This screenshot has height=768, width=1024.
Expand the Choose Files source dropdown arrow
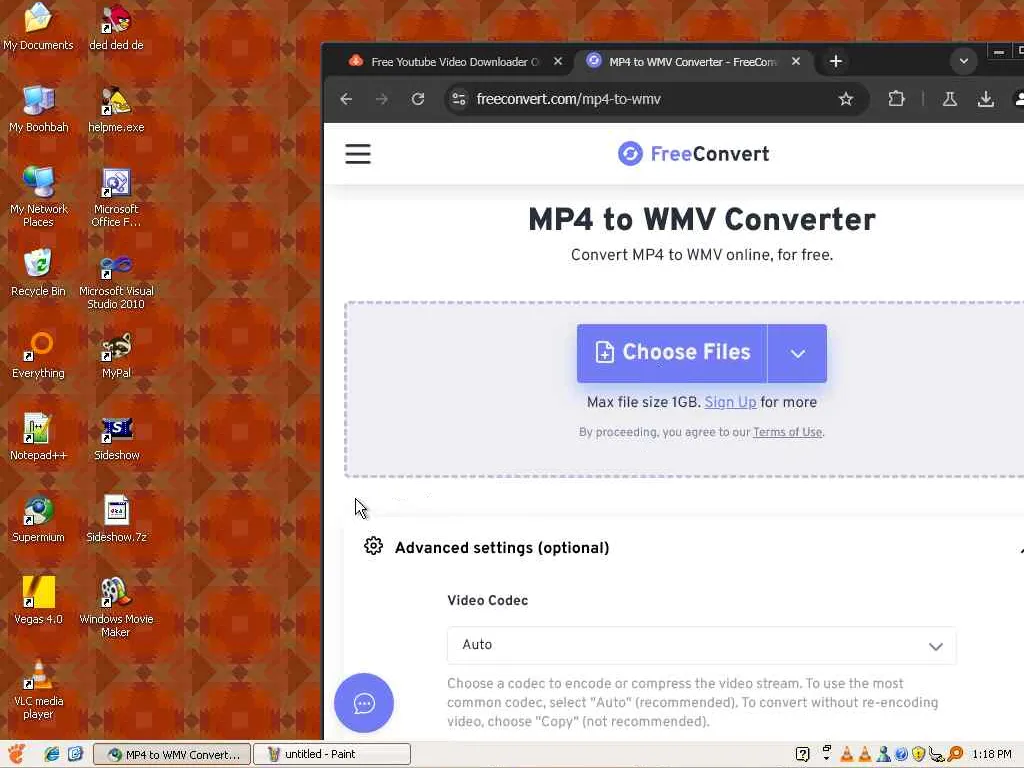click(797, 353)
